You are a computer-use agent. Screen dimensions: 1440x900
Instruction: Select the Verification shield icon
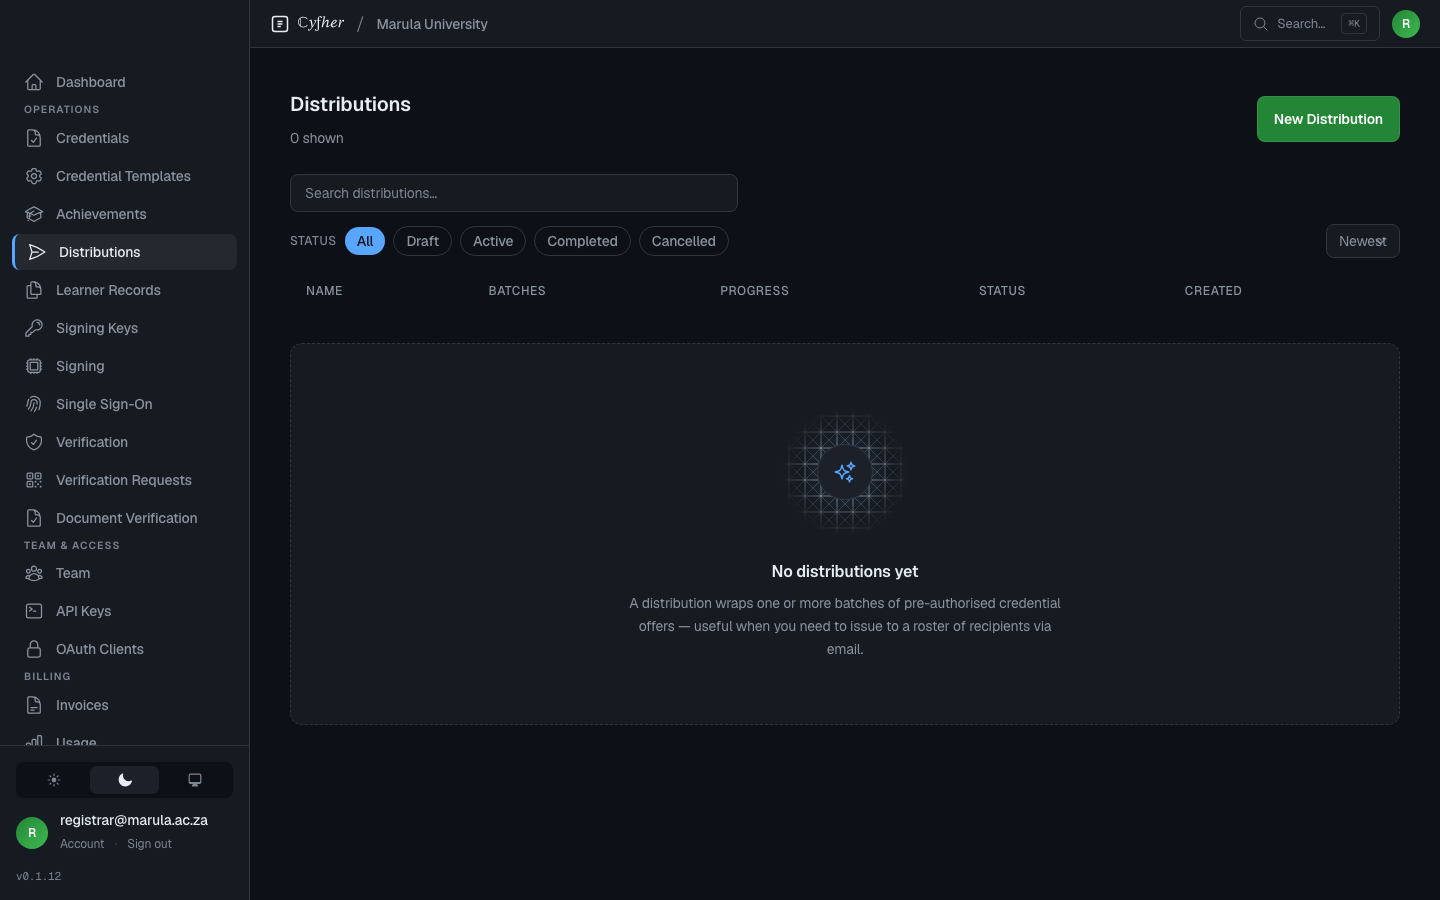[x=34, y=442]
